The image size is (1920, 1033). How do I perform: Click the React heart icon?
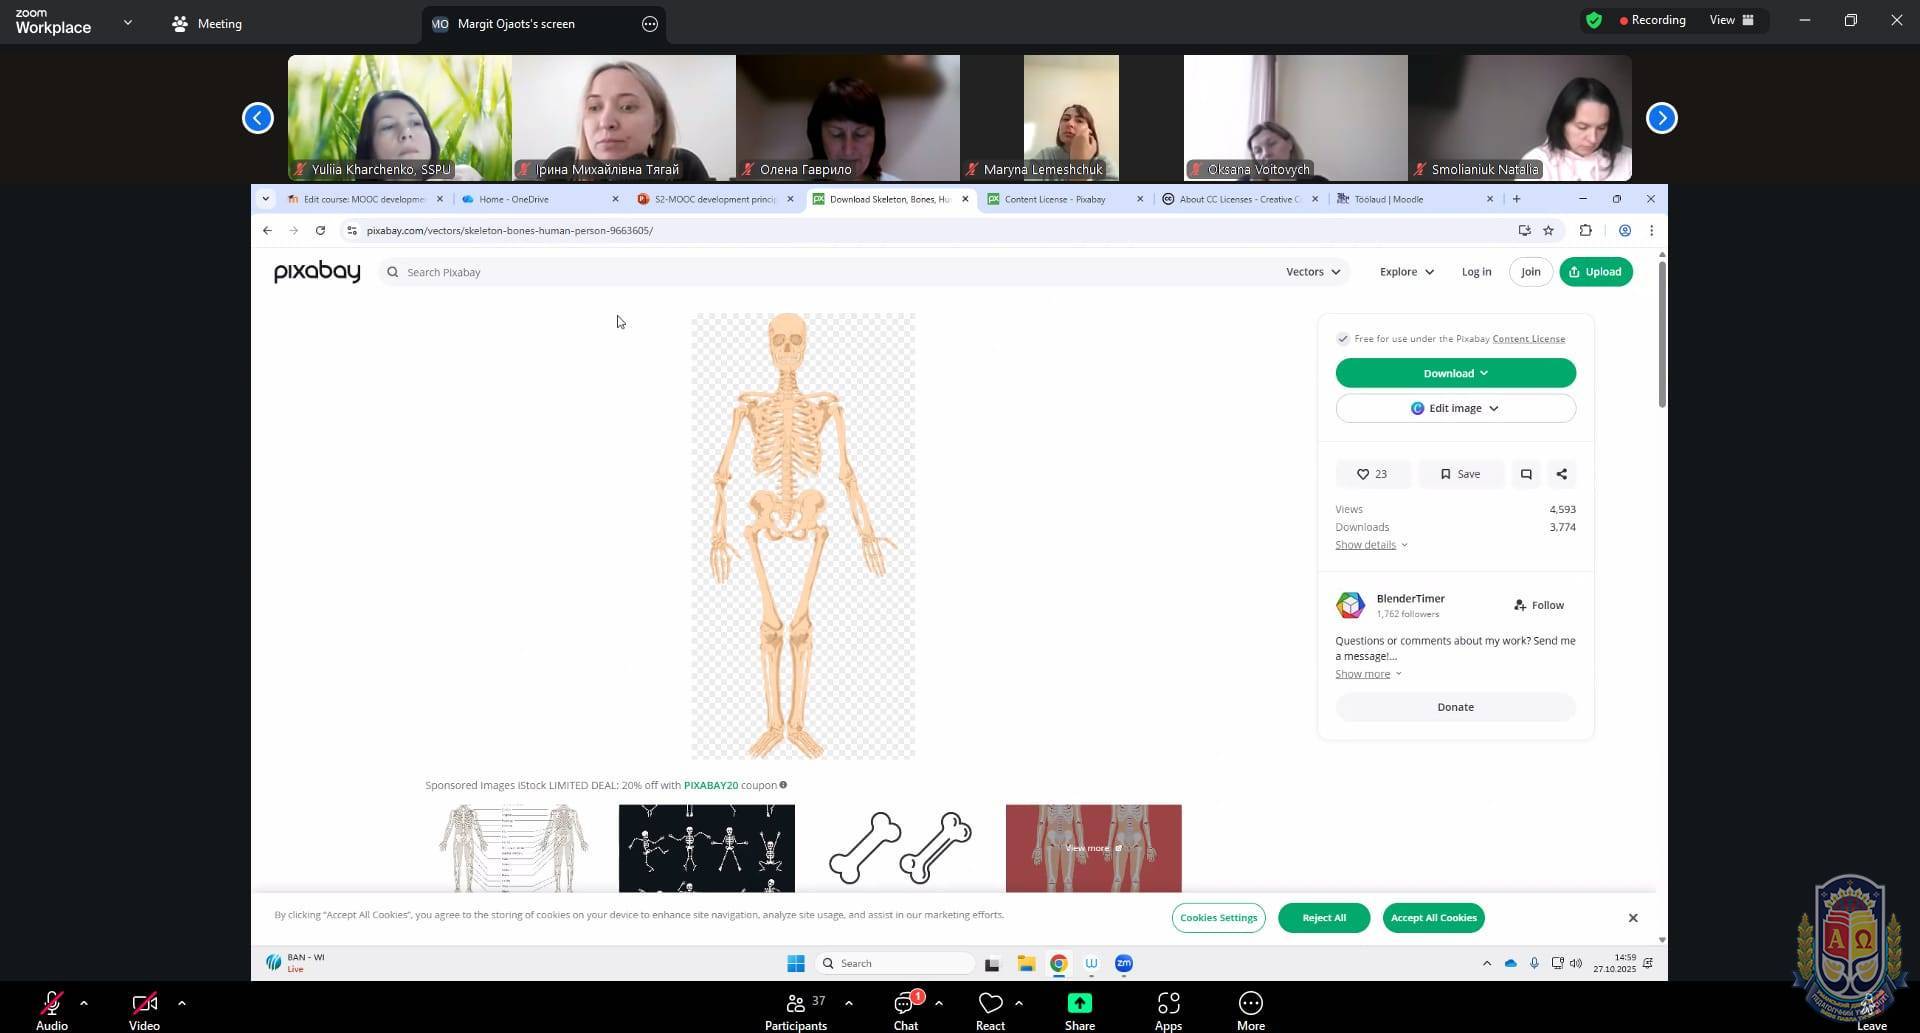pyautogui.click(x=990, y=1004)
